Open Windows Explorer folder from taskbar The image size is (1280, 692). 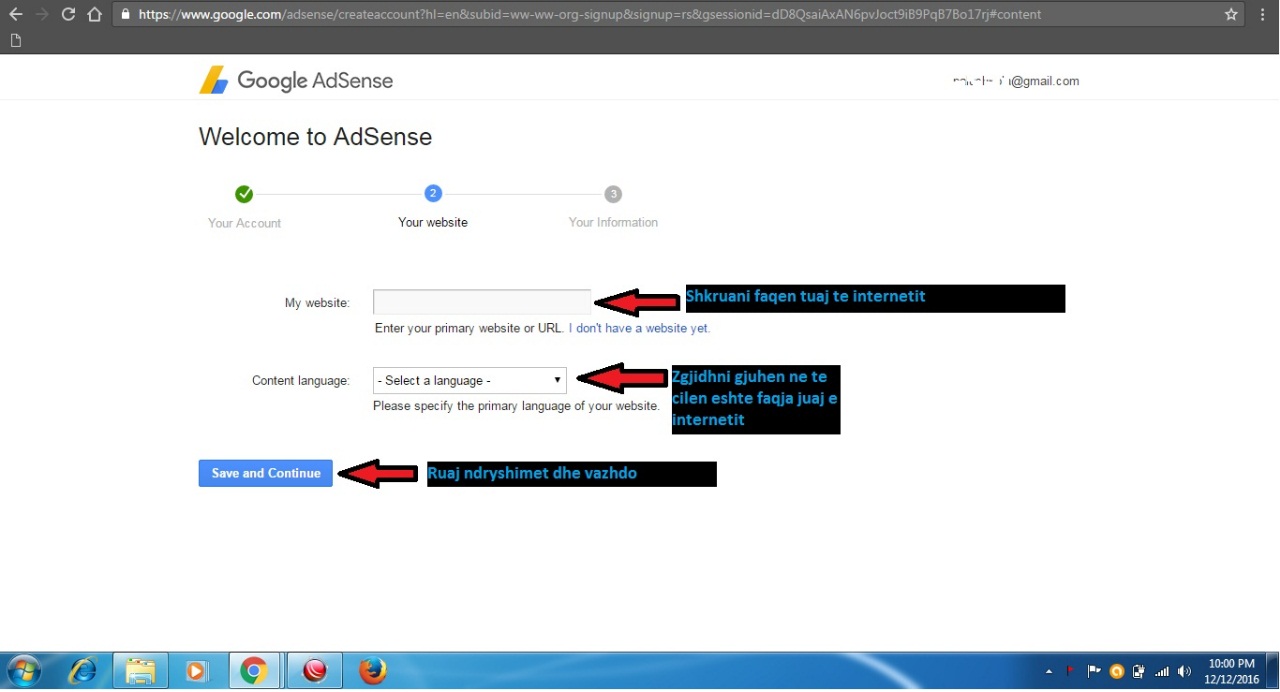141,671
